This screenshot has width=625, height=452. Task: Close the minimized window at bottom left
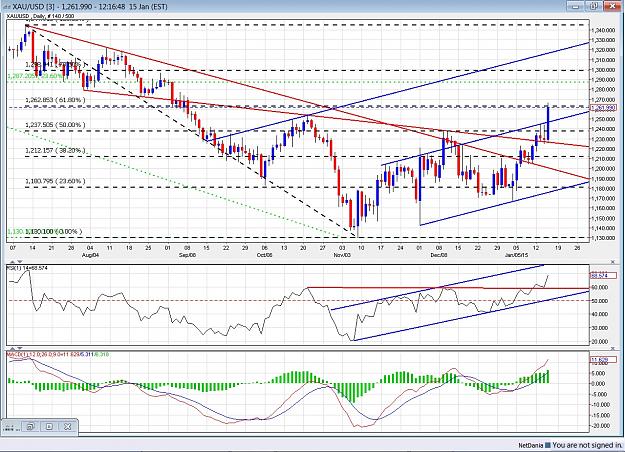tap(67, 426)
